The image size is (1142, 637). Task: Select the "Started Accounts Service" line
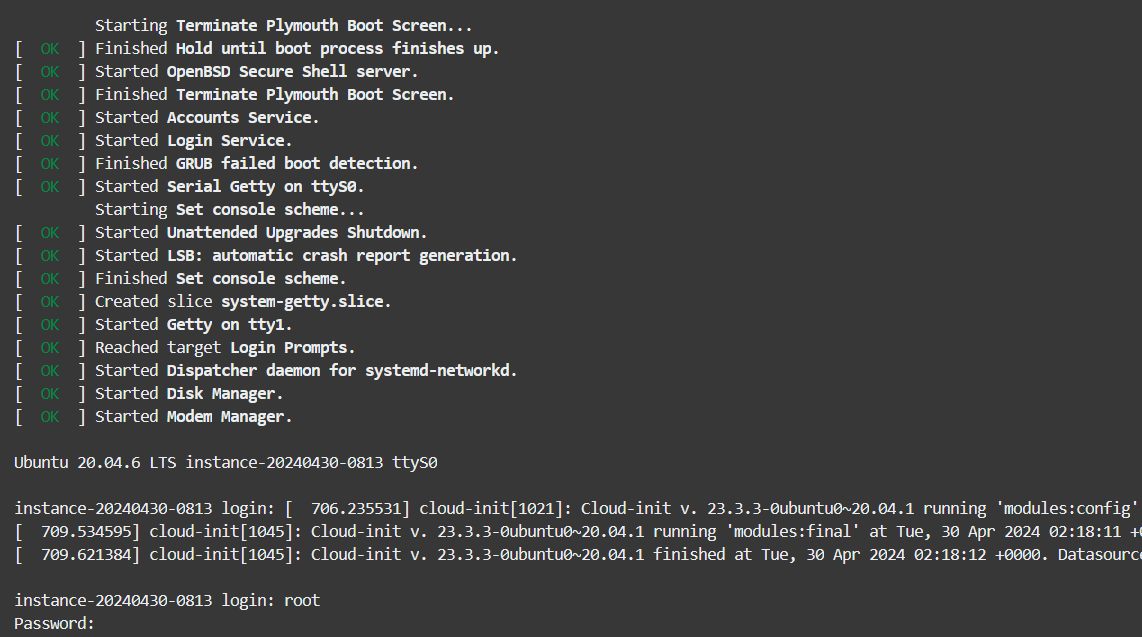pyautogui.click(x=206, y=117)
